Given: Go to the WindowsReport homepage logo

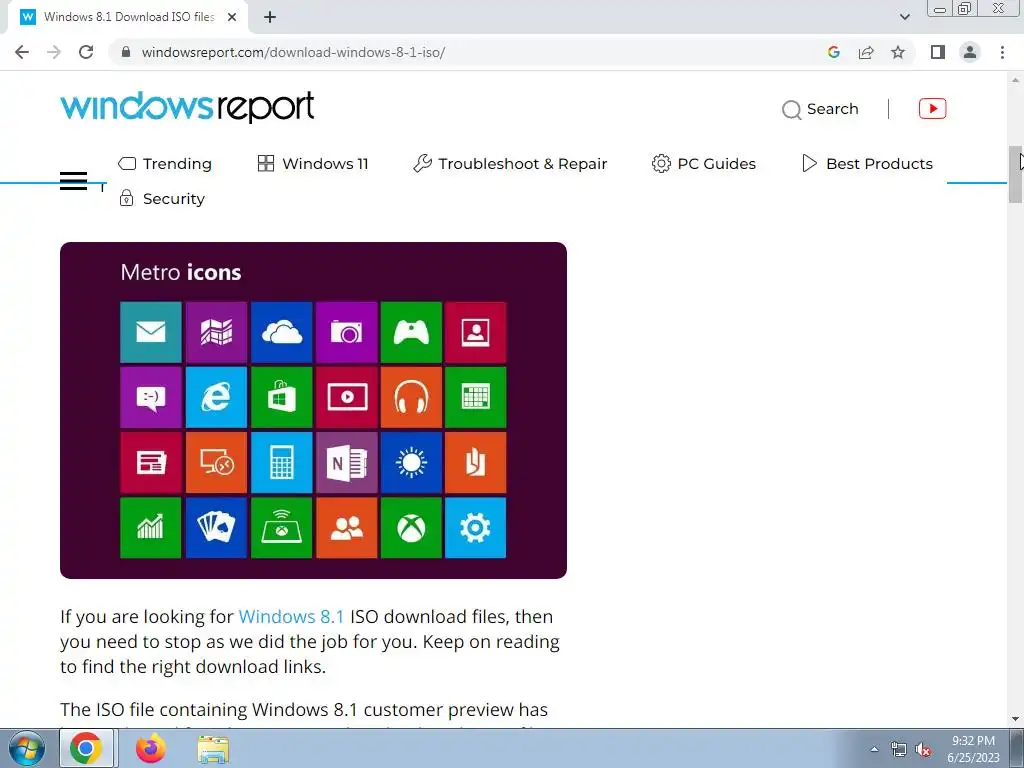Looking at the screenshot, I should pos(187,107).
